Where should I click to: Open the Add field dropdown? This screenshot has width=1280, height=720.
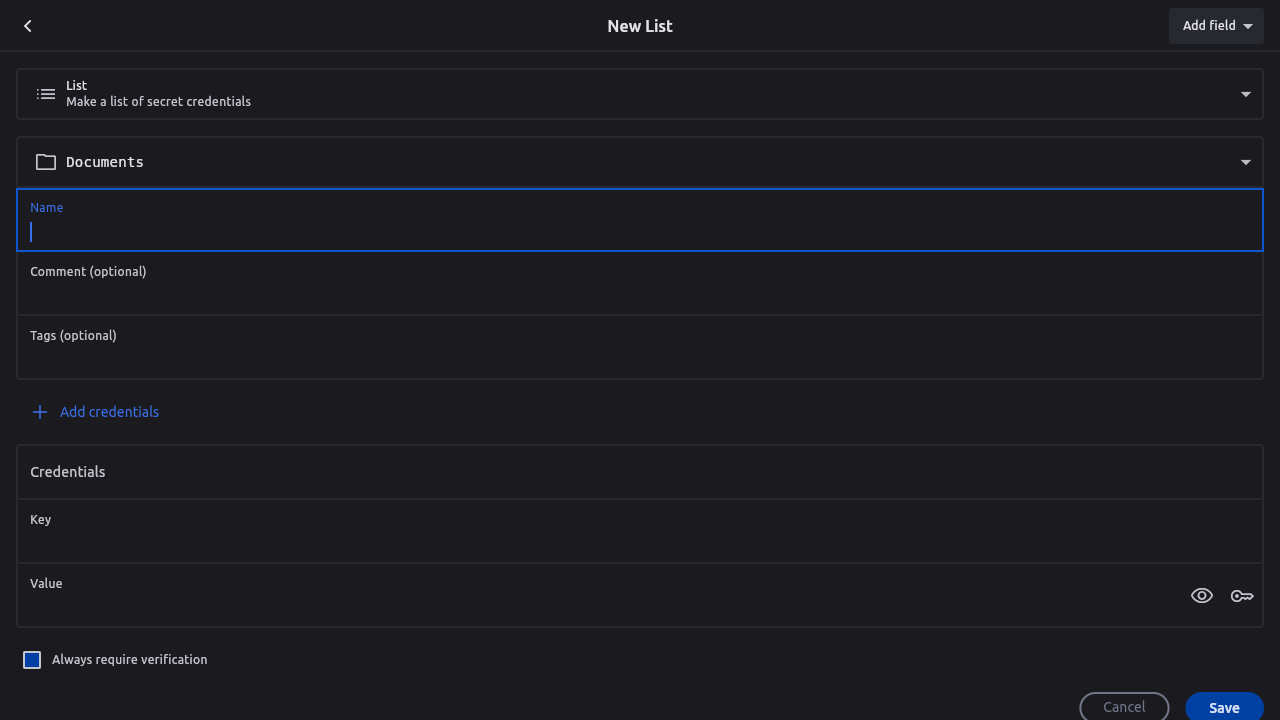pos(1216,26)
